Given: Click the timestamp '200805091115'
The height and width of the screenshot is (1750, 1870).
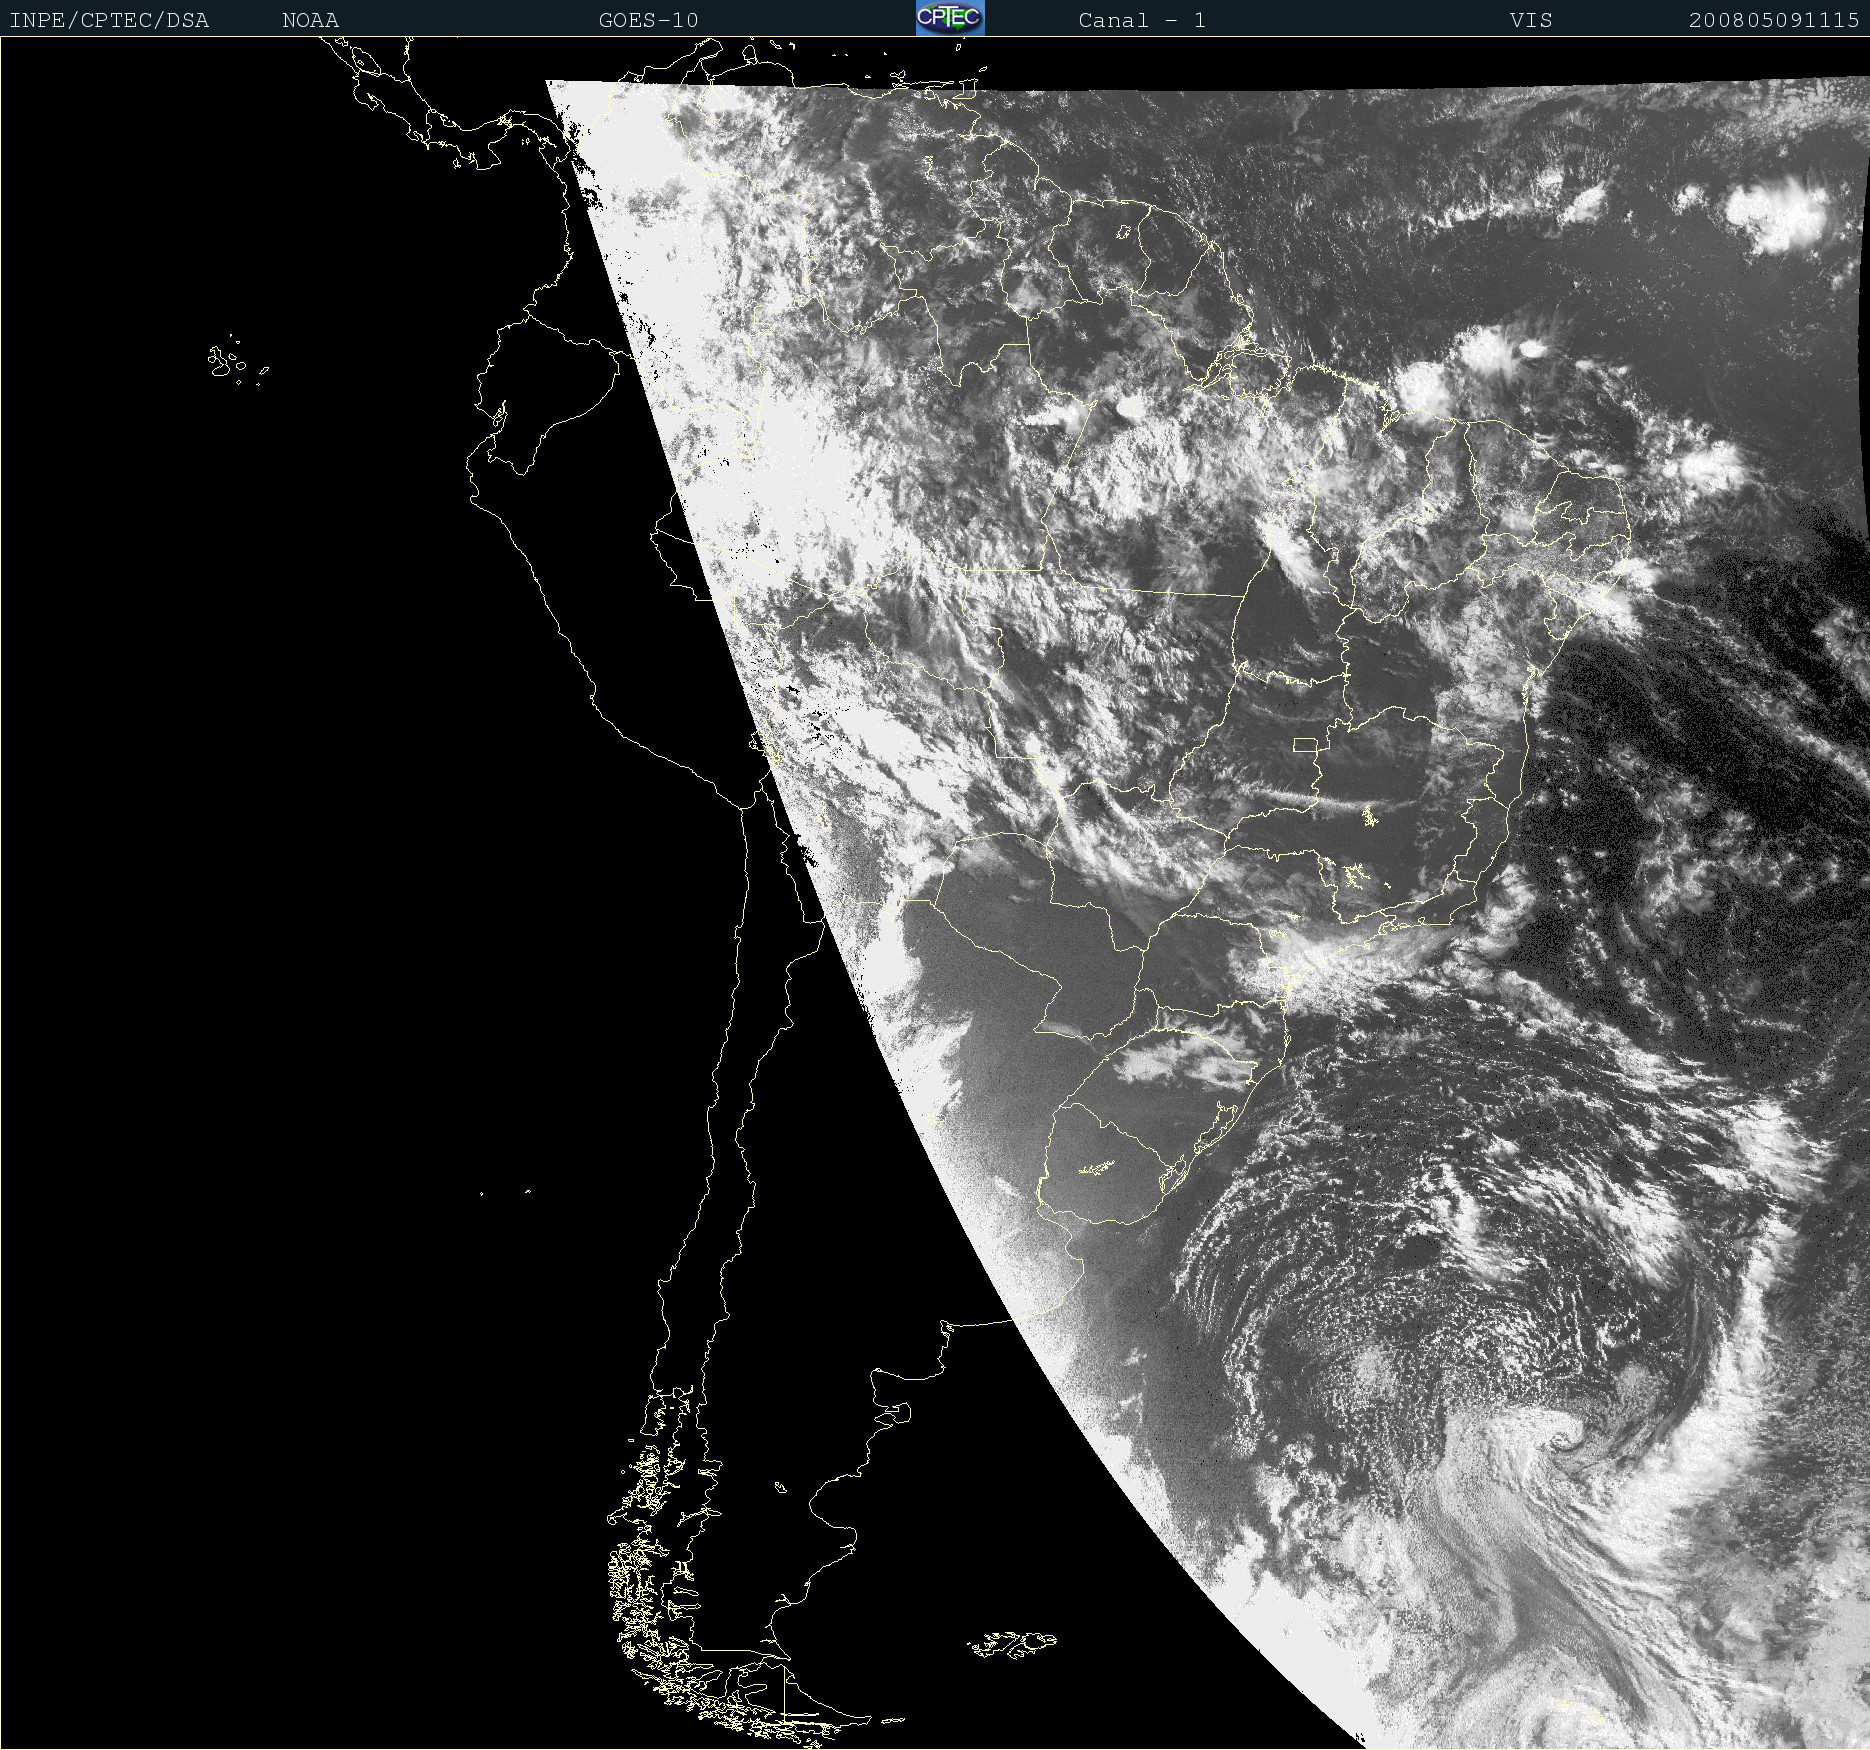Looking at the screenshot, I should [1774, 20].
